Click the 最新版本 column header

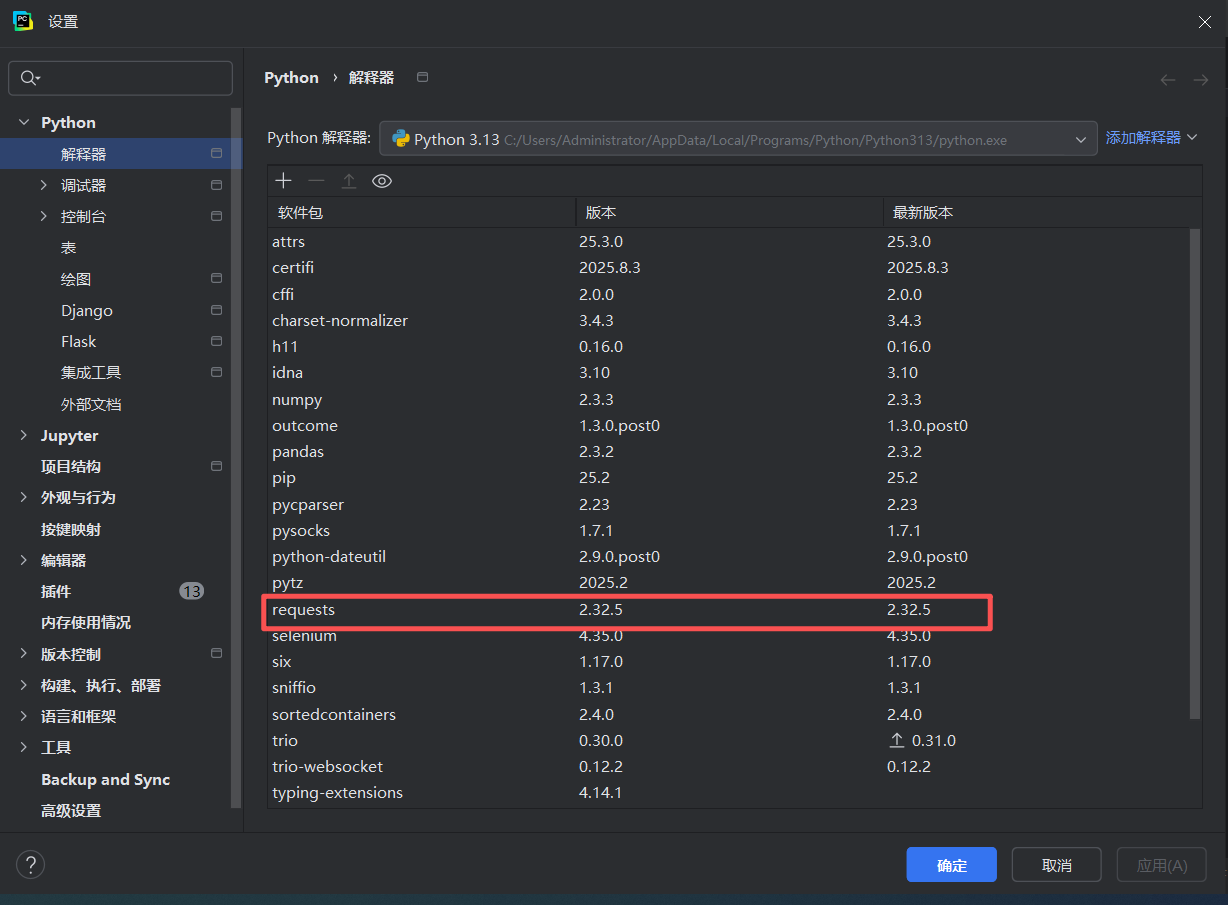1043,213
